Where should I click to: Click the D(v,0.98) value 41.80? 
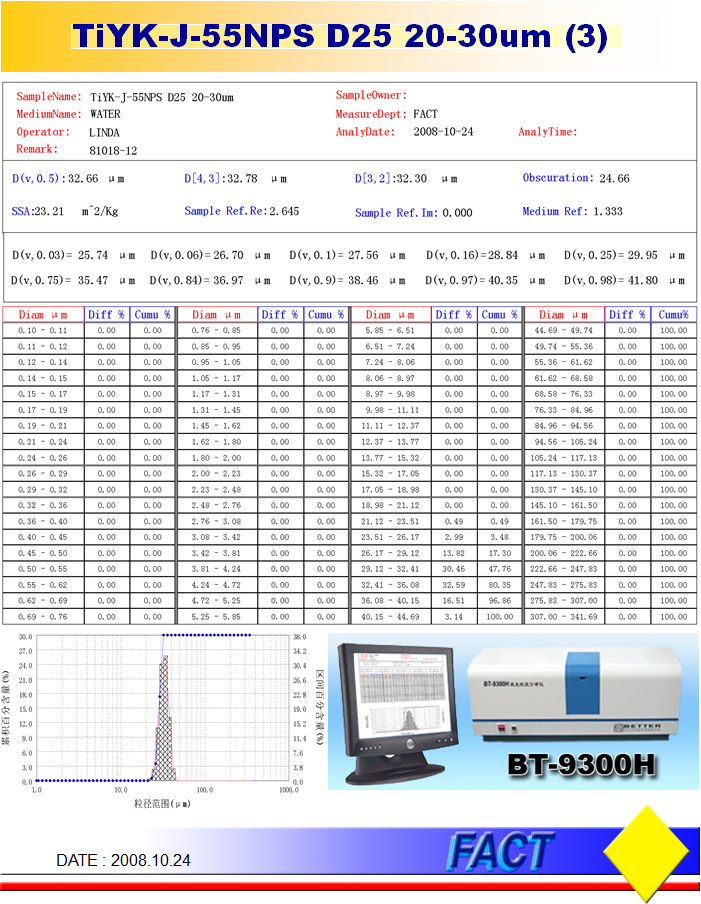point(642,280)
